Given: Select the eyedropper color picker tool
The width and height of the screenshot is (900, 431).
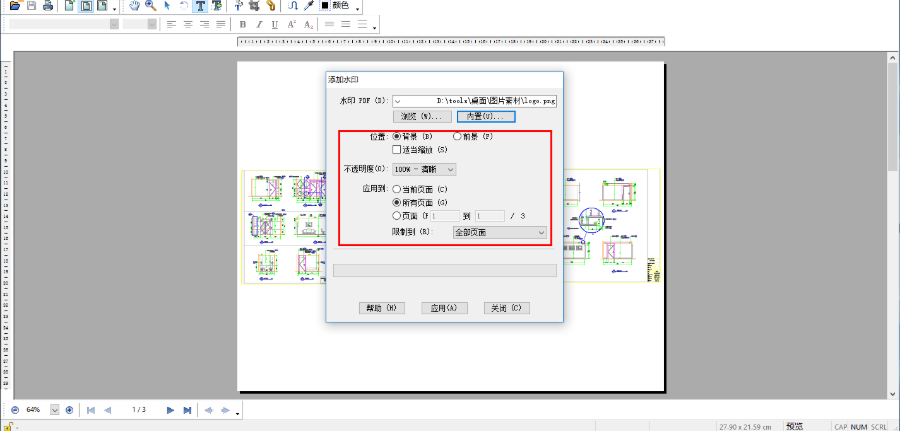Looking at the screenshot, I should coord(309,6).
